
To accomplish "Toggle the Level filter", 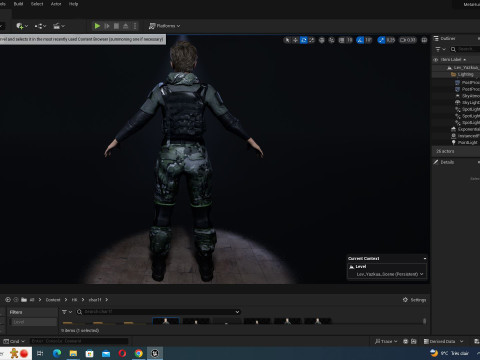I will pyautogui.click(x=33, y=322).
